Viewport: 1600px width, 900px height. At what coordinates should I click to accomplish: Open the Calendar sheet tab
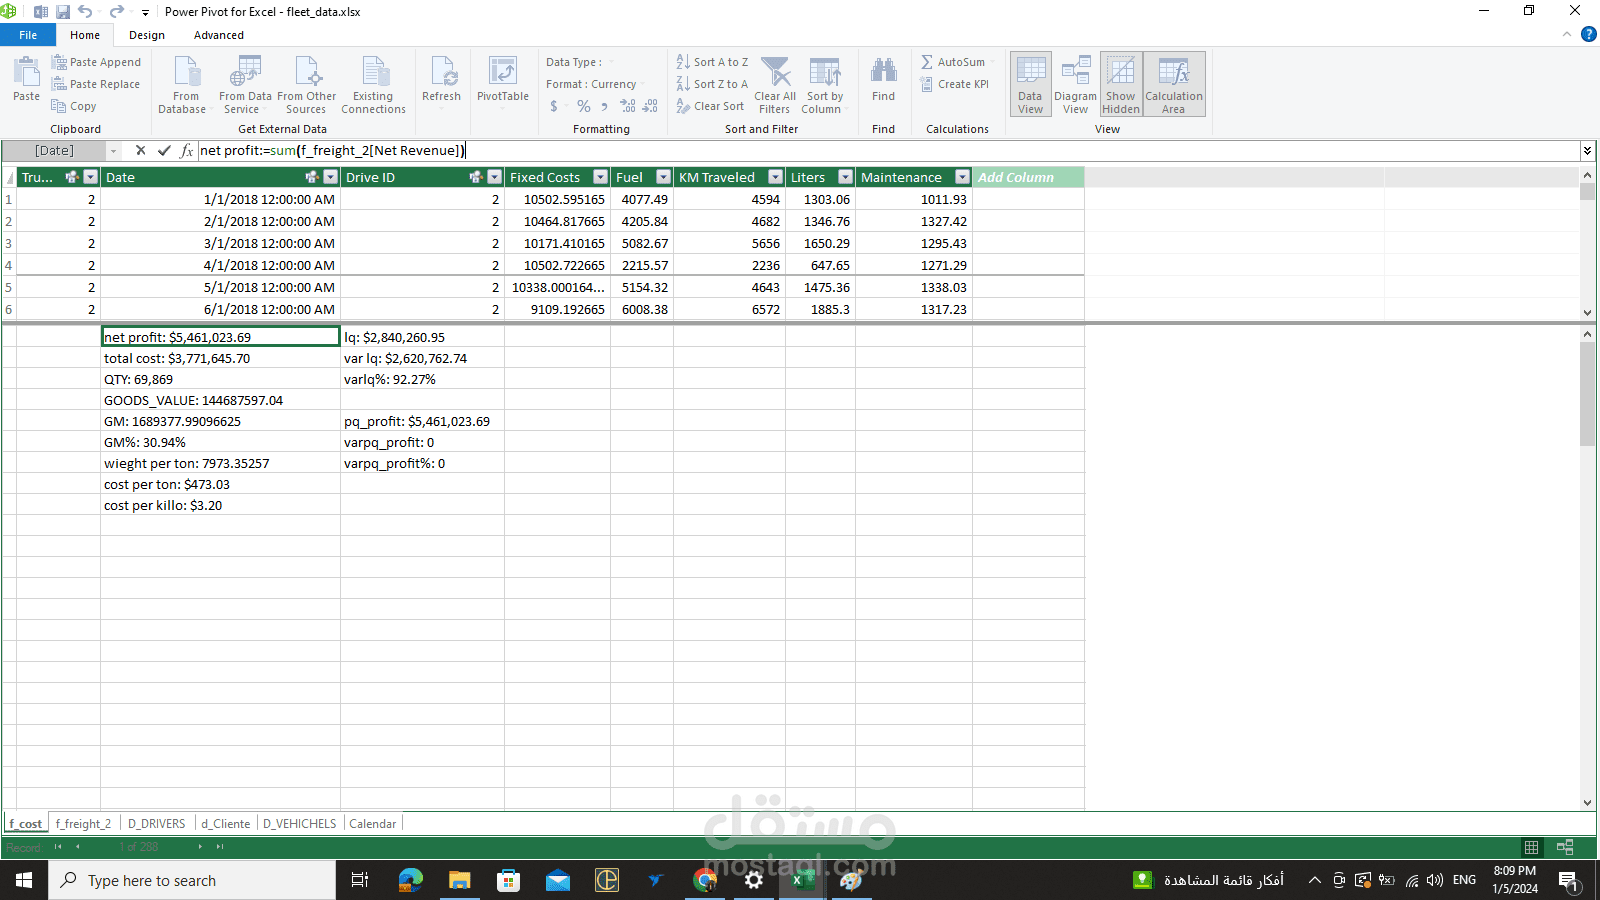(x=372, y=824)
